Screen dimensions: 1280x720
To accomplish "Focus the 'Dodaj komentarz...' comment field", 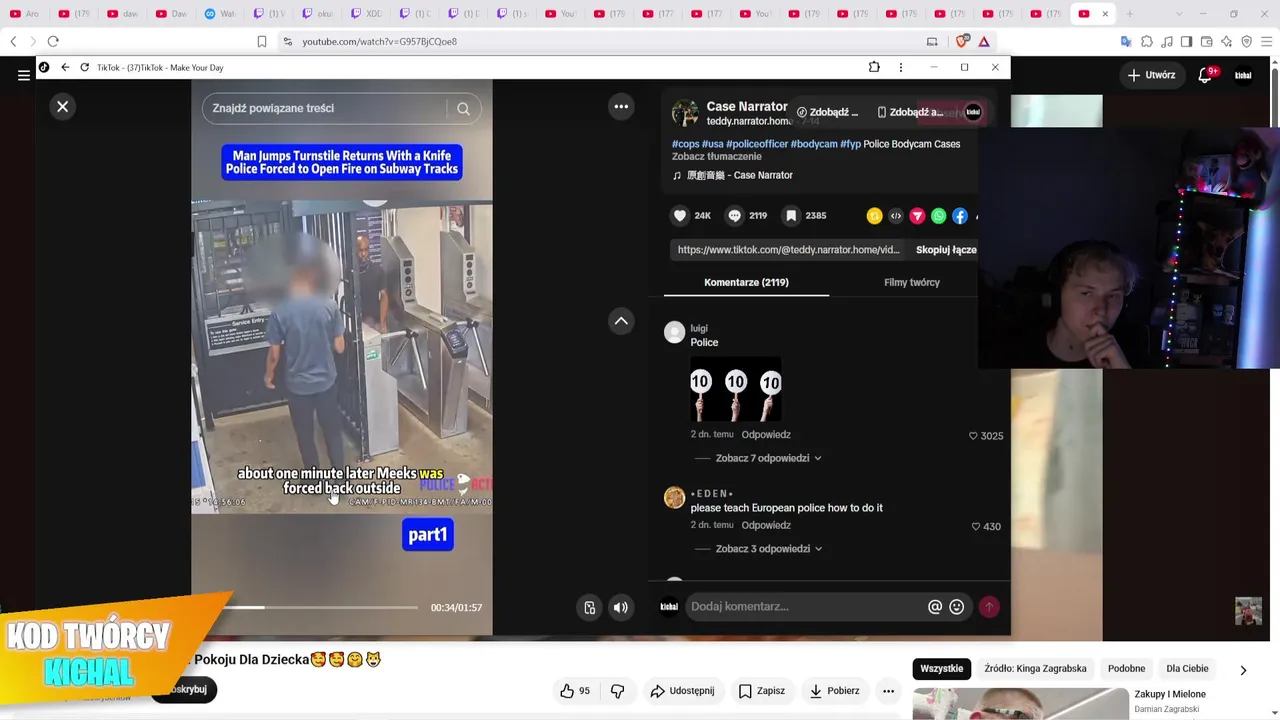I will (805, 606).
